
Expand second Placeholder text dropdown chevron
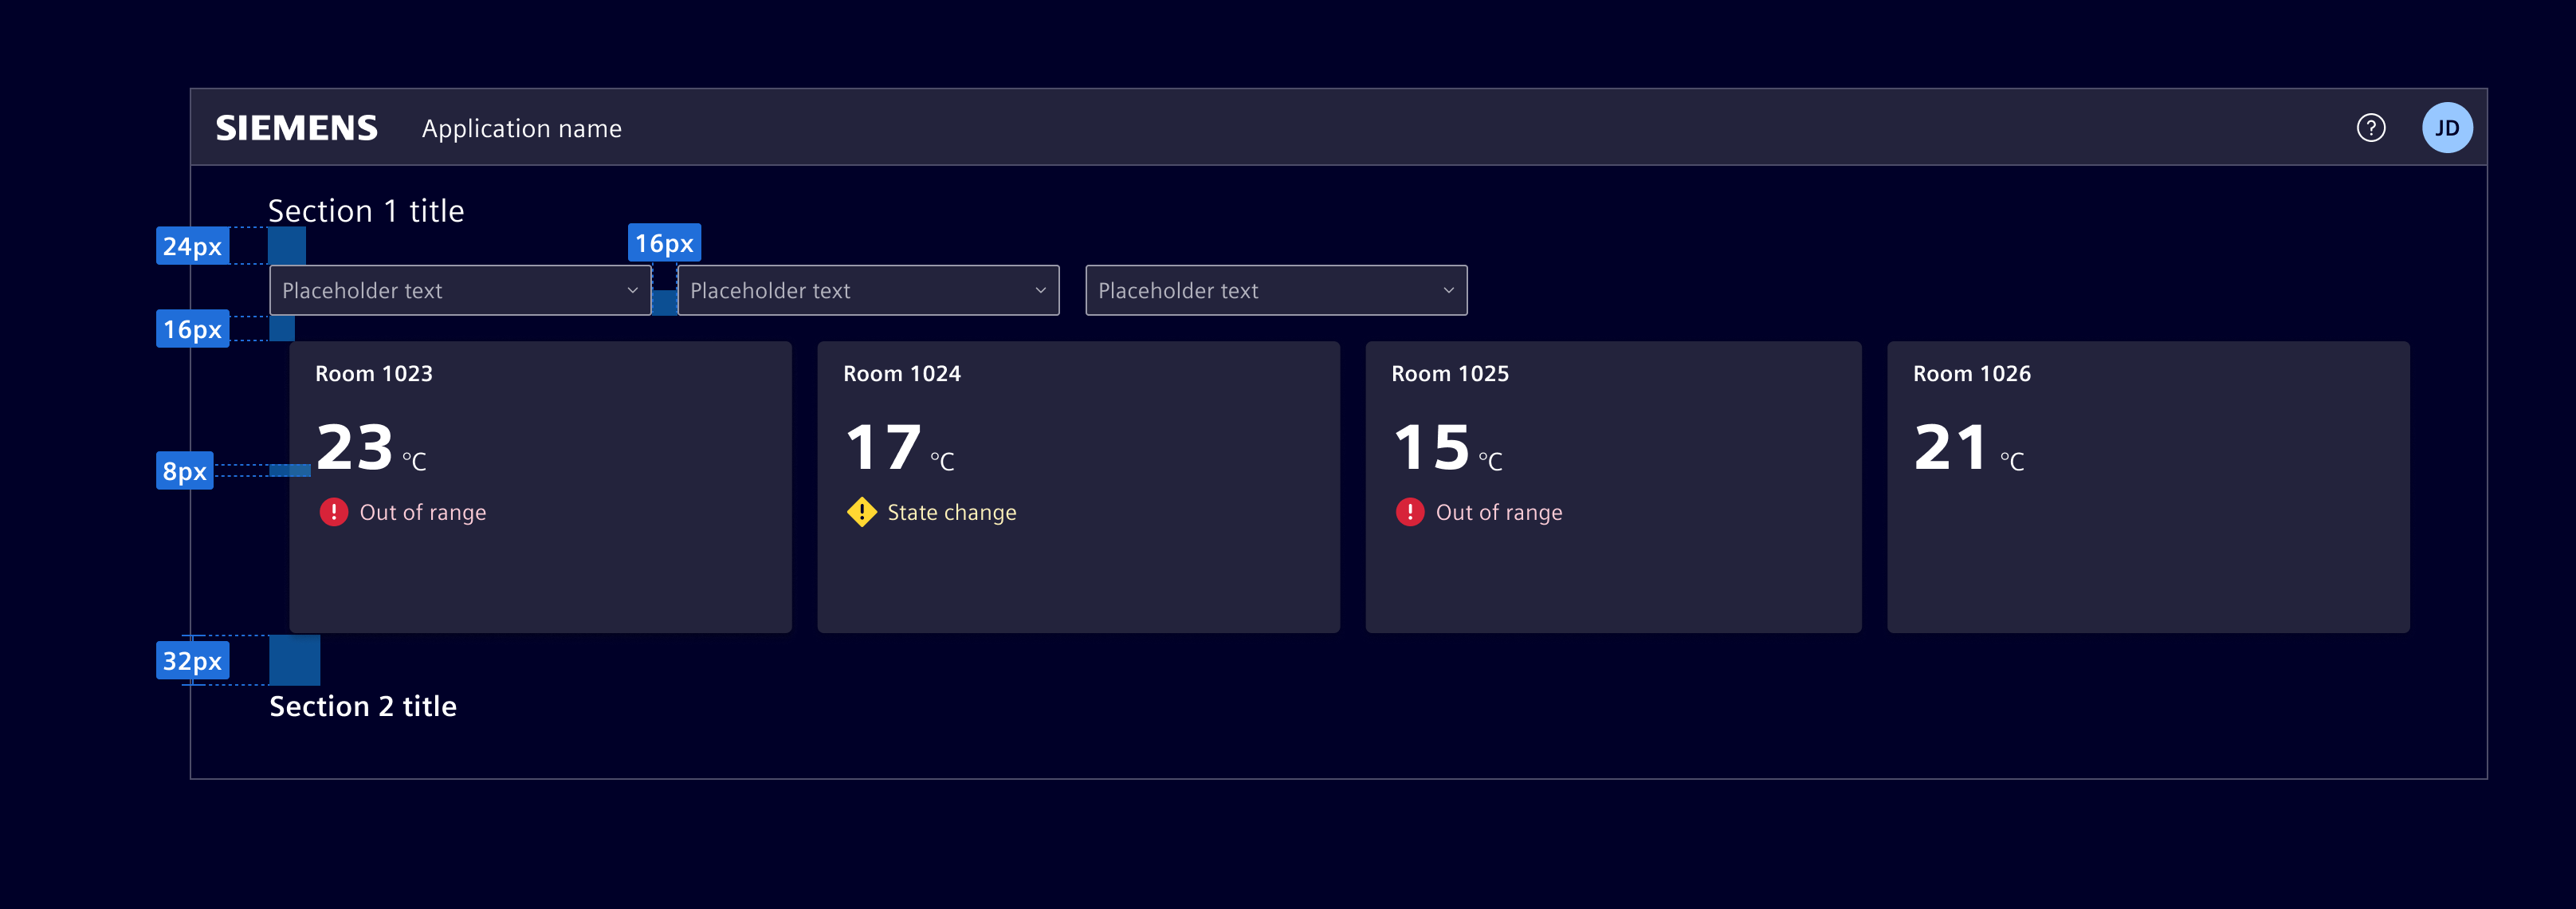(x=1040, y=291)
